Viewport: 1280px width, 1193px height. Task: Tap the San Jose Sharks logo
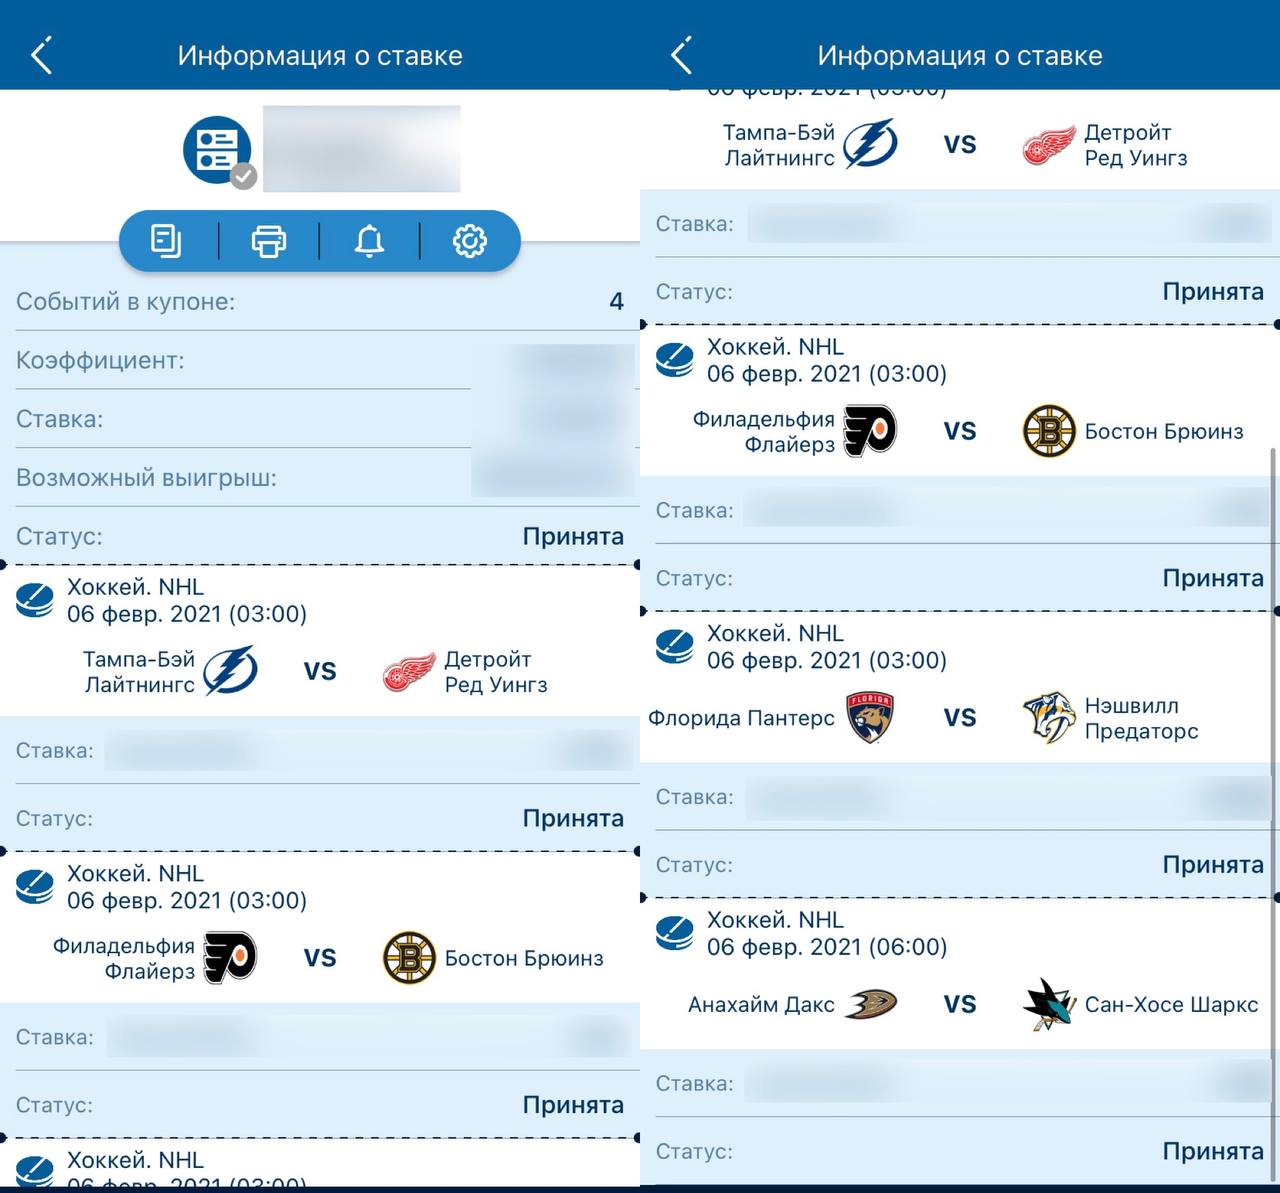pyautogui.click(x=1048, y=1004)
